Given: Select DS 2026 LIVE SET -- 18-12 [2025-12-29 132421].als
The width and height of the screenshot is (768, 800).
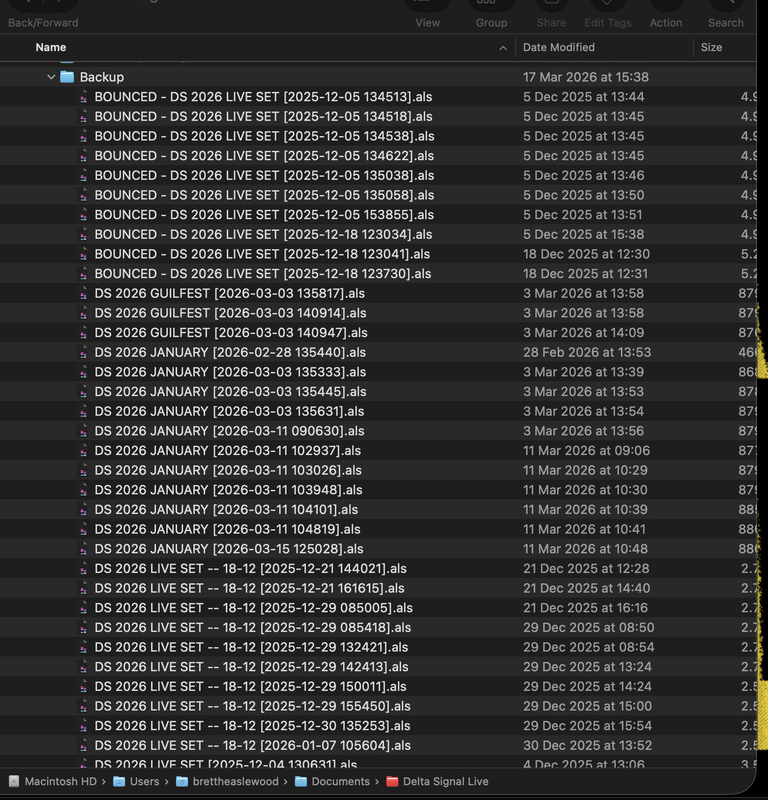Looking at the screenshot, I should point(251,647).
